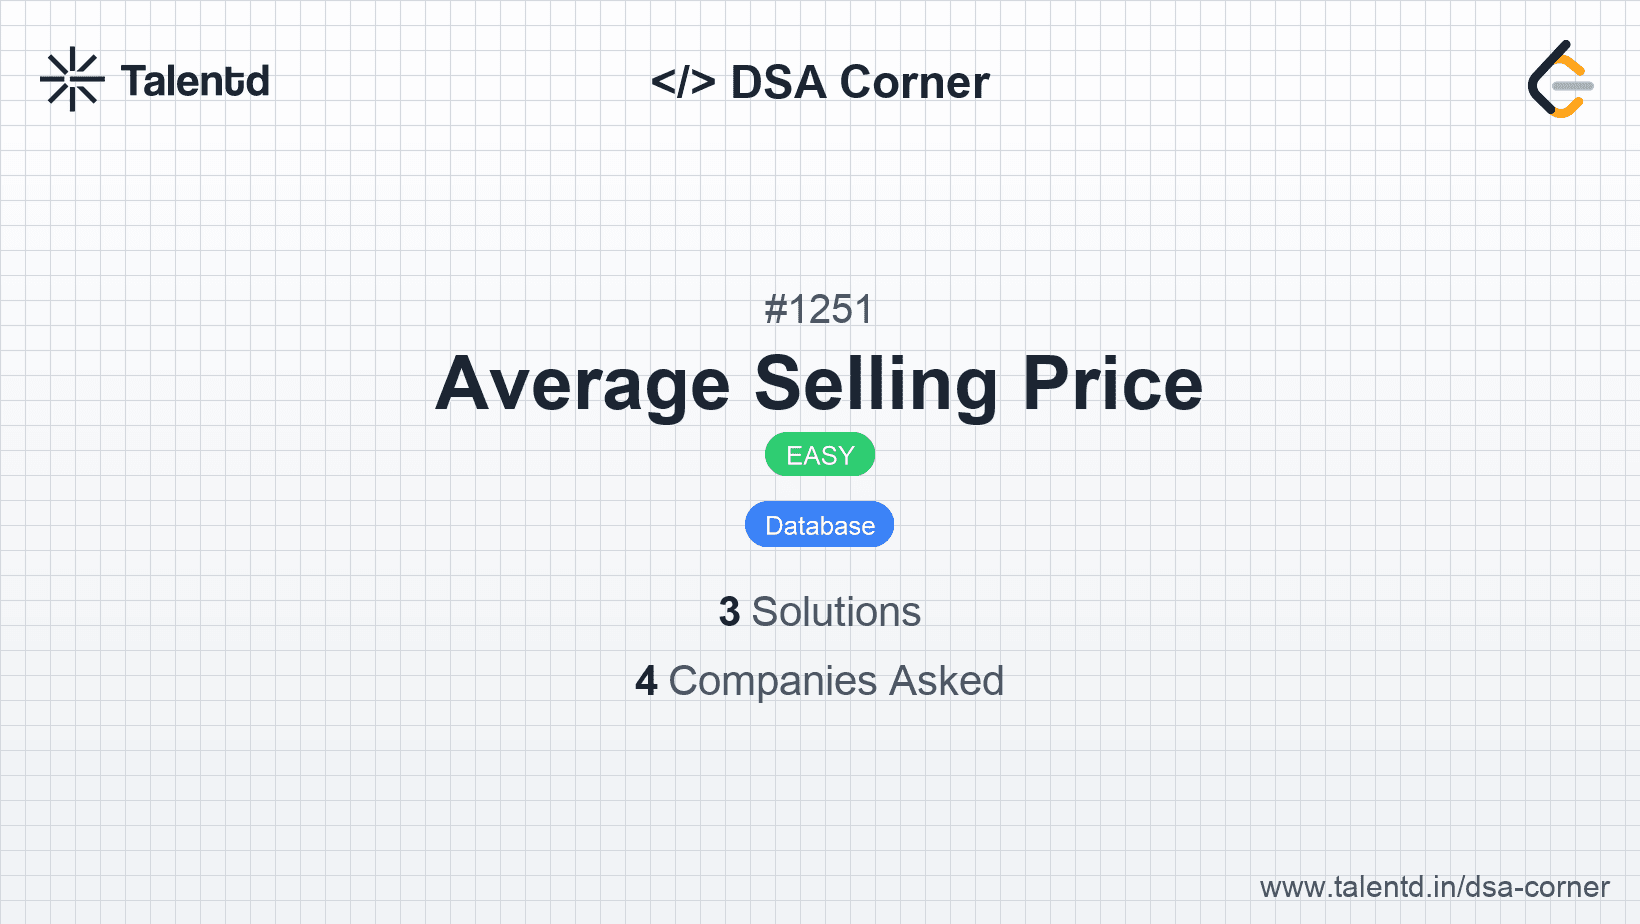Visit the www.talentd.in/dsa-corner URL
The width and height of the screenshot is (1640, 924).
coord(1434,887)
